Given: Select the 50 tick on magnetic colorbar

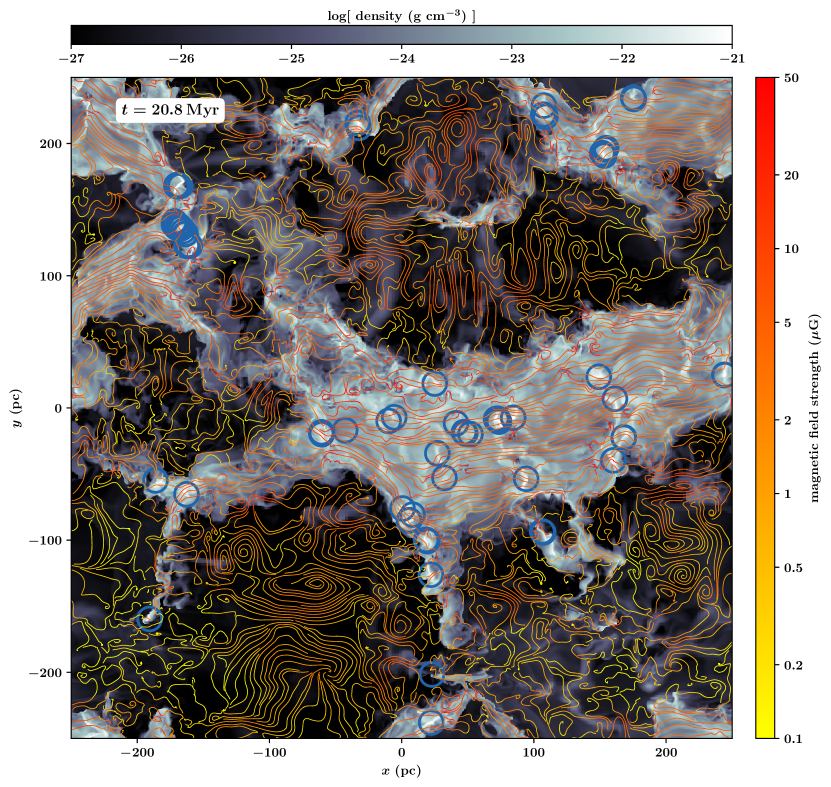Looking at the screenshot, I should pos(791,77).
